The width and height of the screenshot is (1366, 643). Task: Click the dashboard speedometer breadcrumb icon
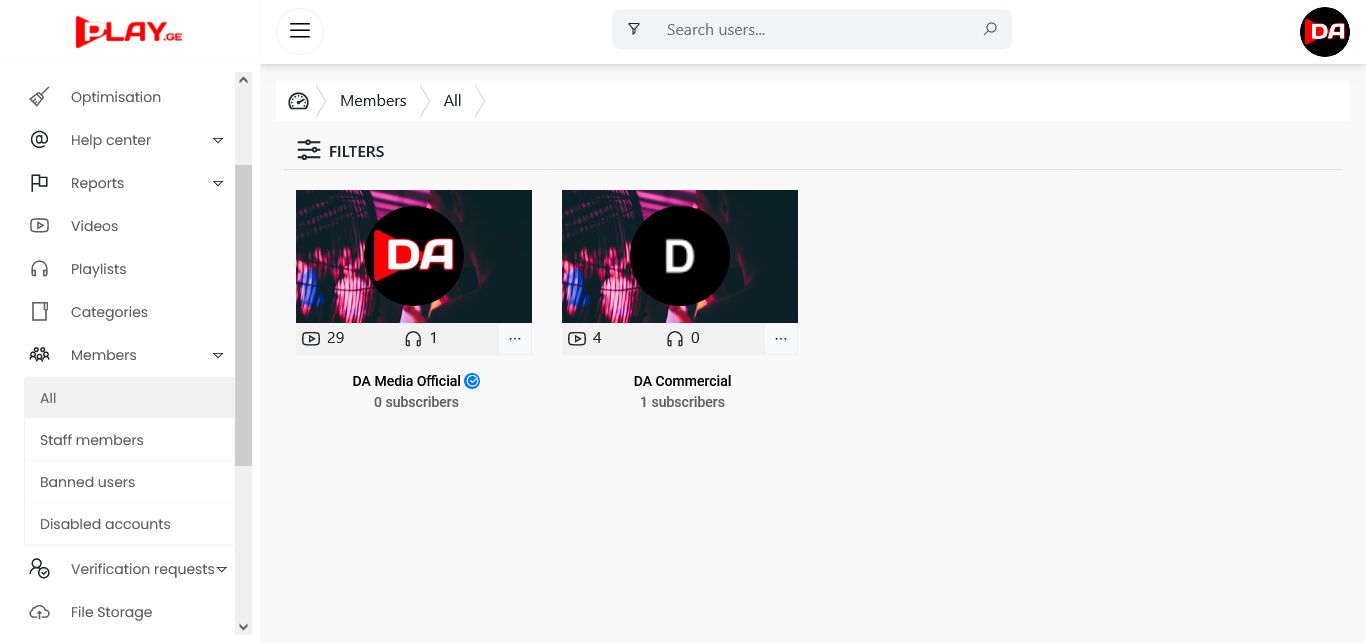pos(298,101)
